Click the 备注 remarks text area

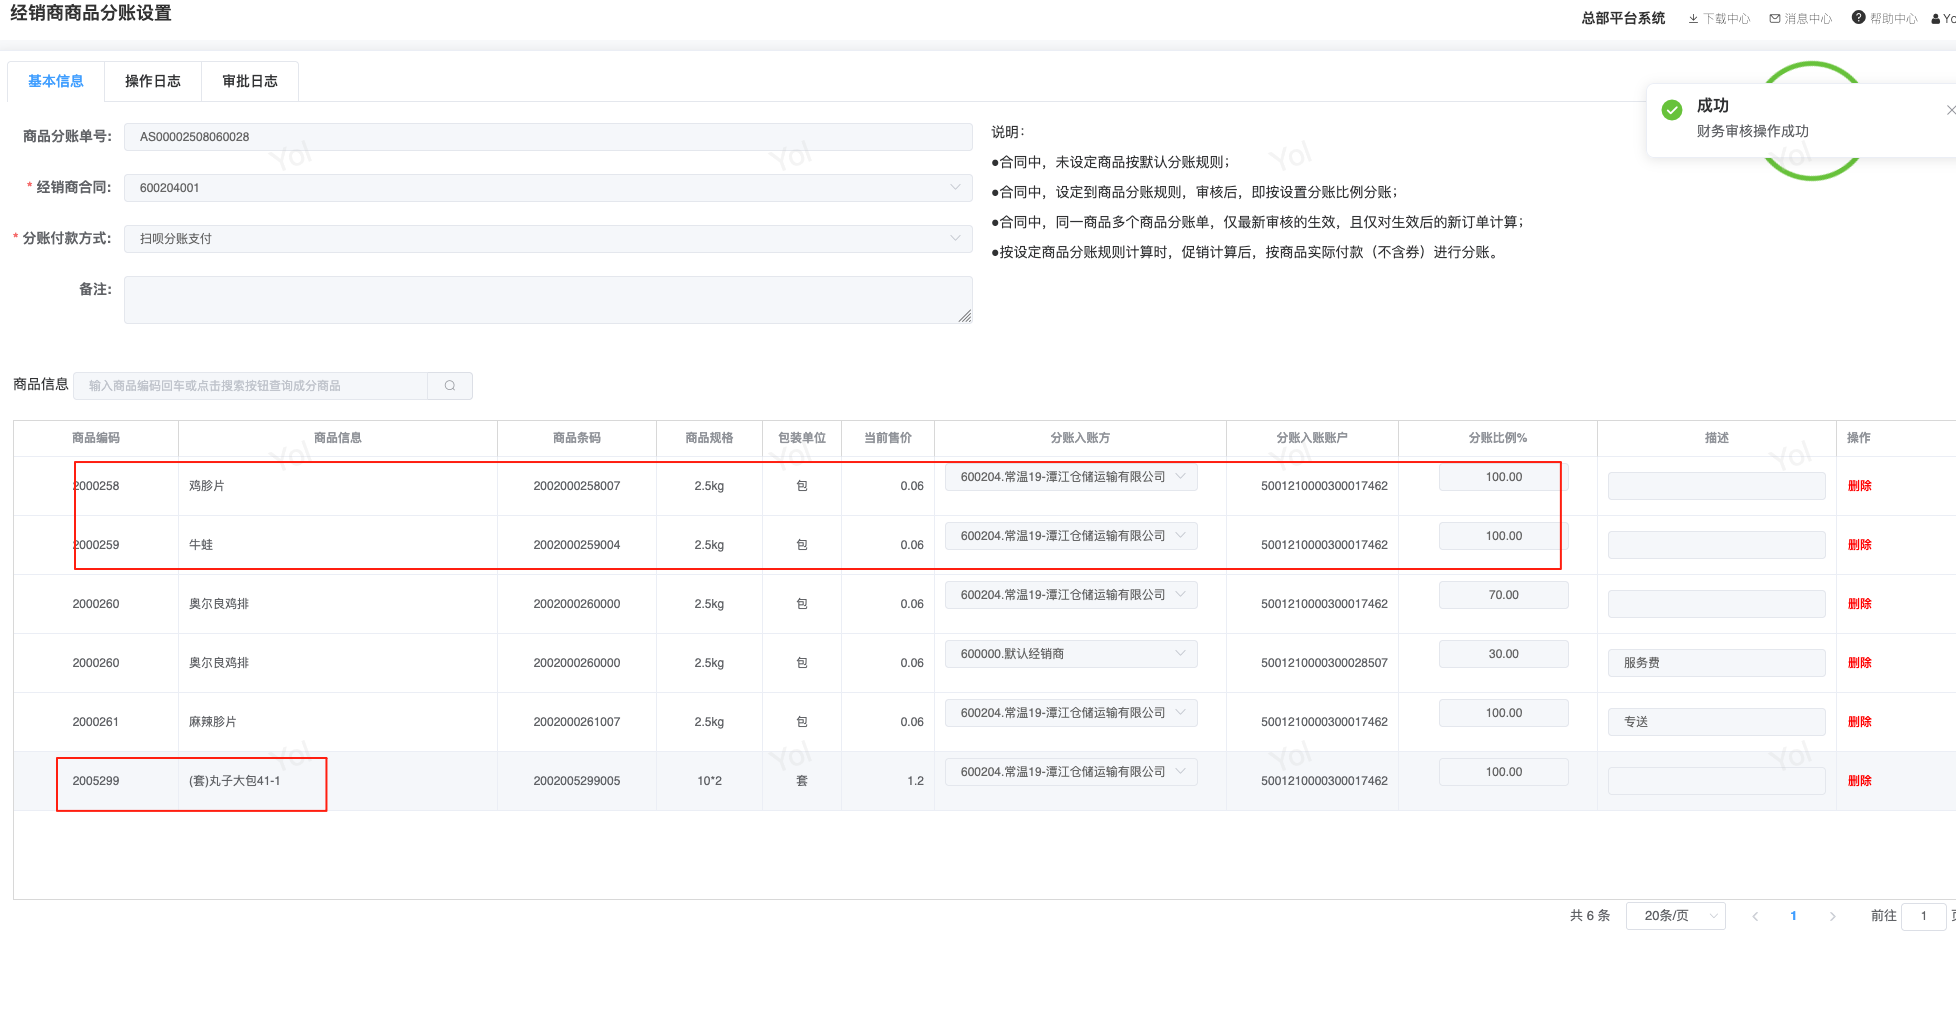click(x=548, y=300)
